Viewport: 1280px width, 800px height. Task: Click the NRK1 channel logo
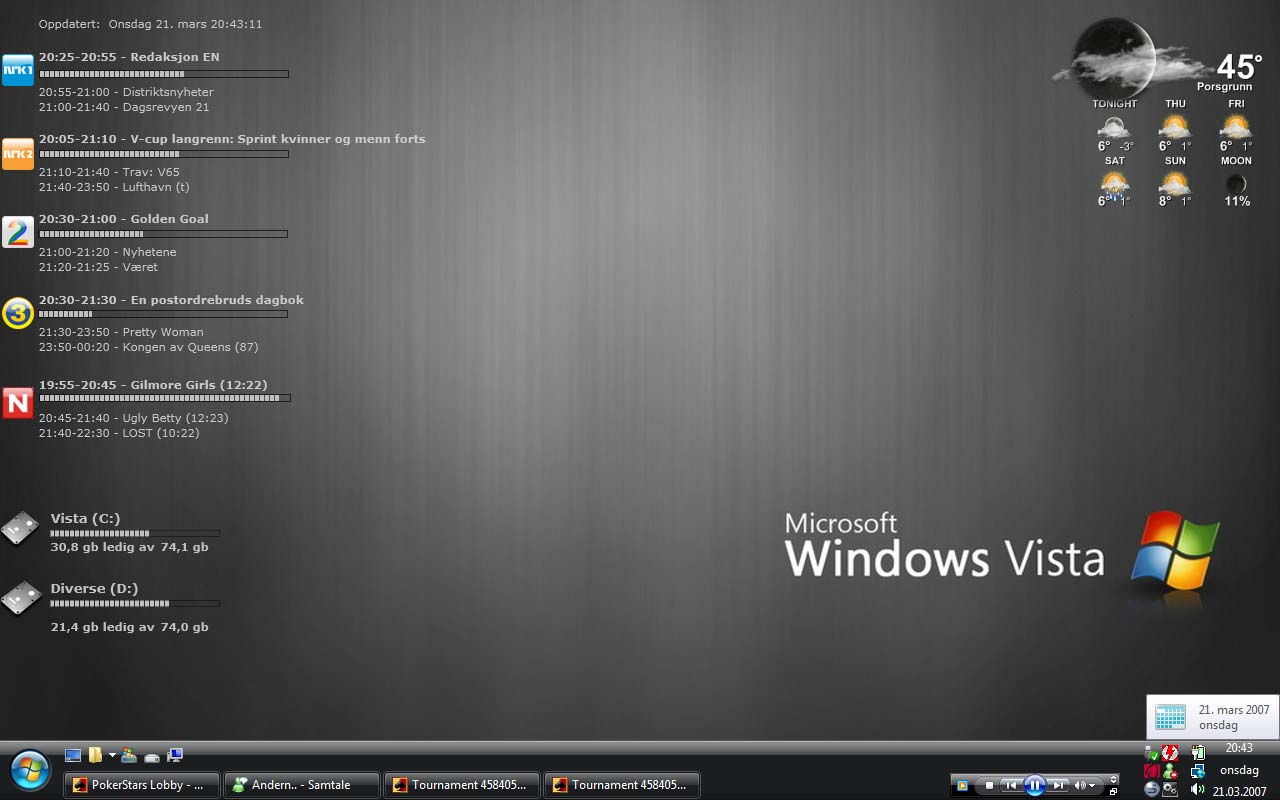[18, 70]
